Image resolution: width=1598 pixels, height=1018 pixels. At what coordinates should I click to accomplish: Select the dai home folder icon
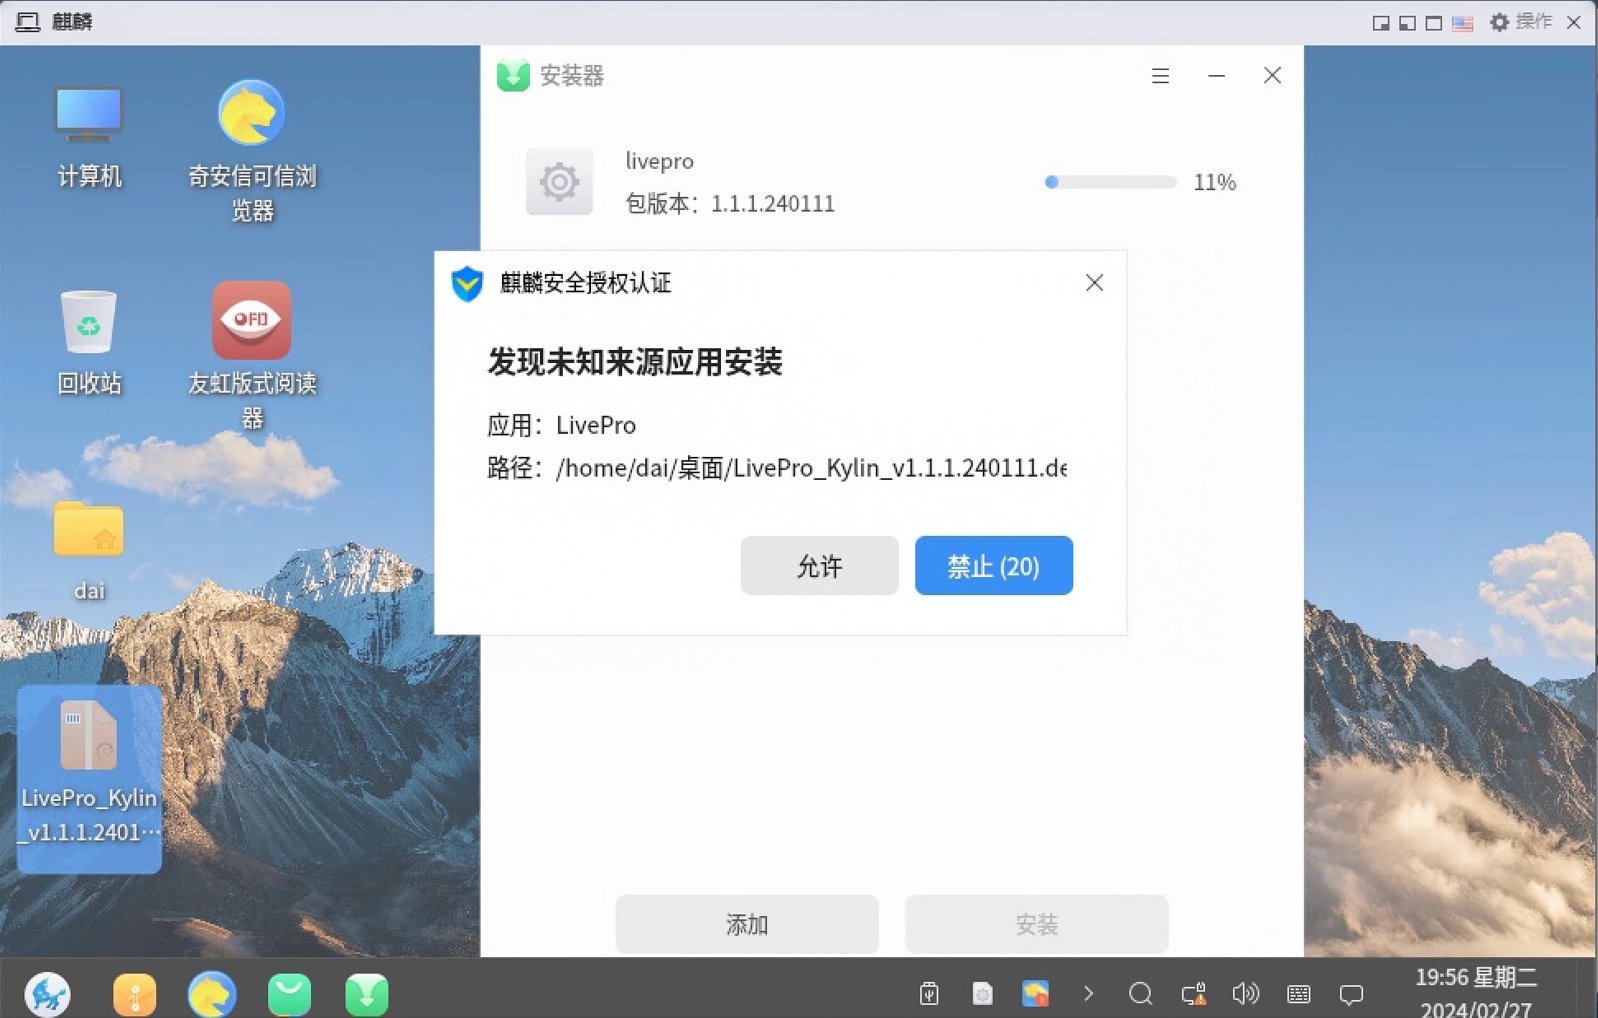[x=89, y=550]
